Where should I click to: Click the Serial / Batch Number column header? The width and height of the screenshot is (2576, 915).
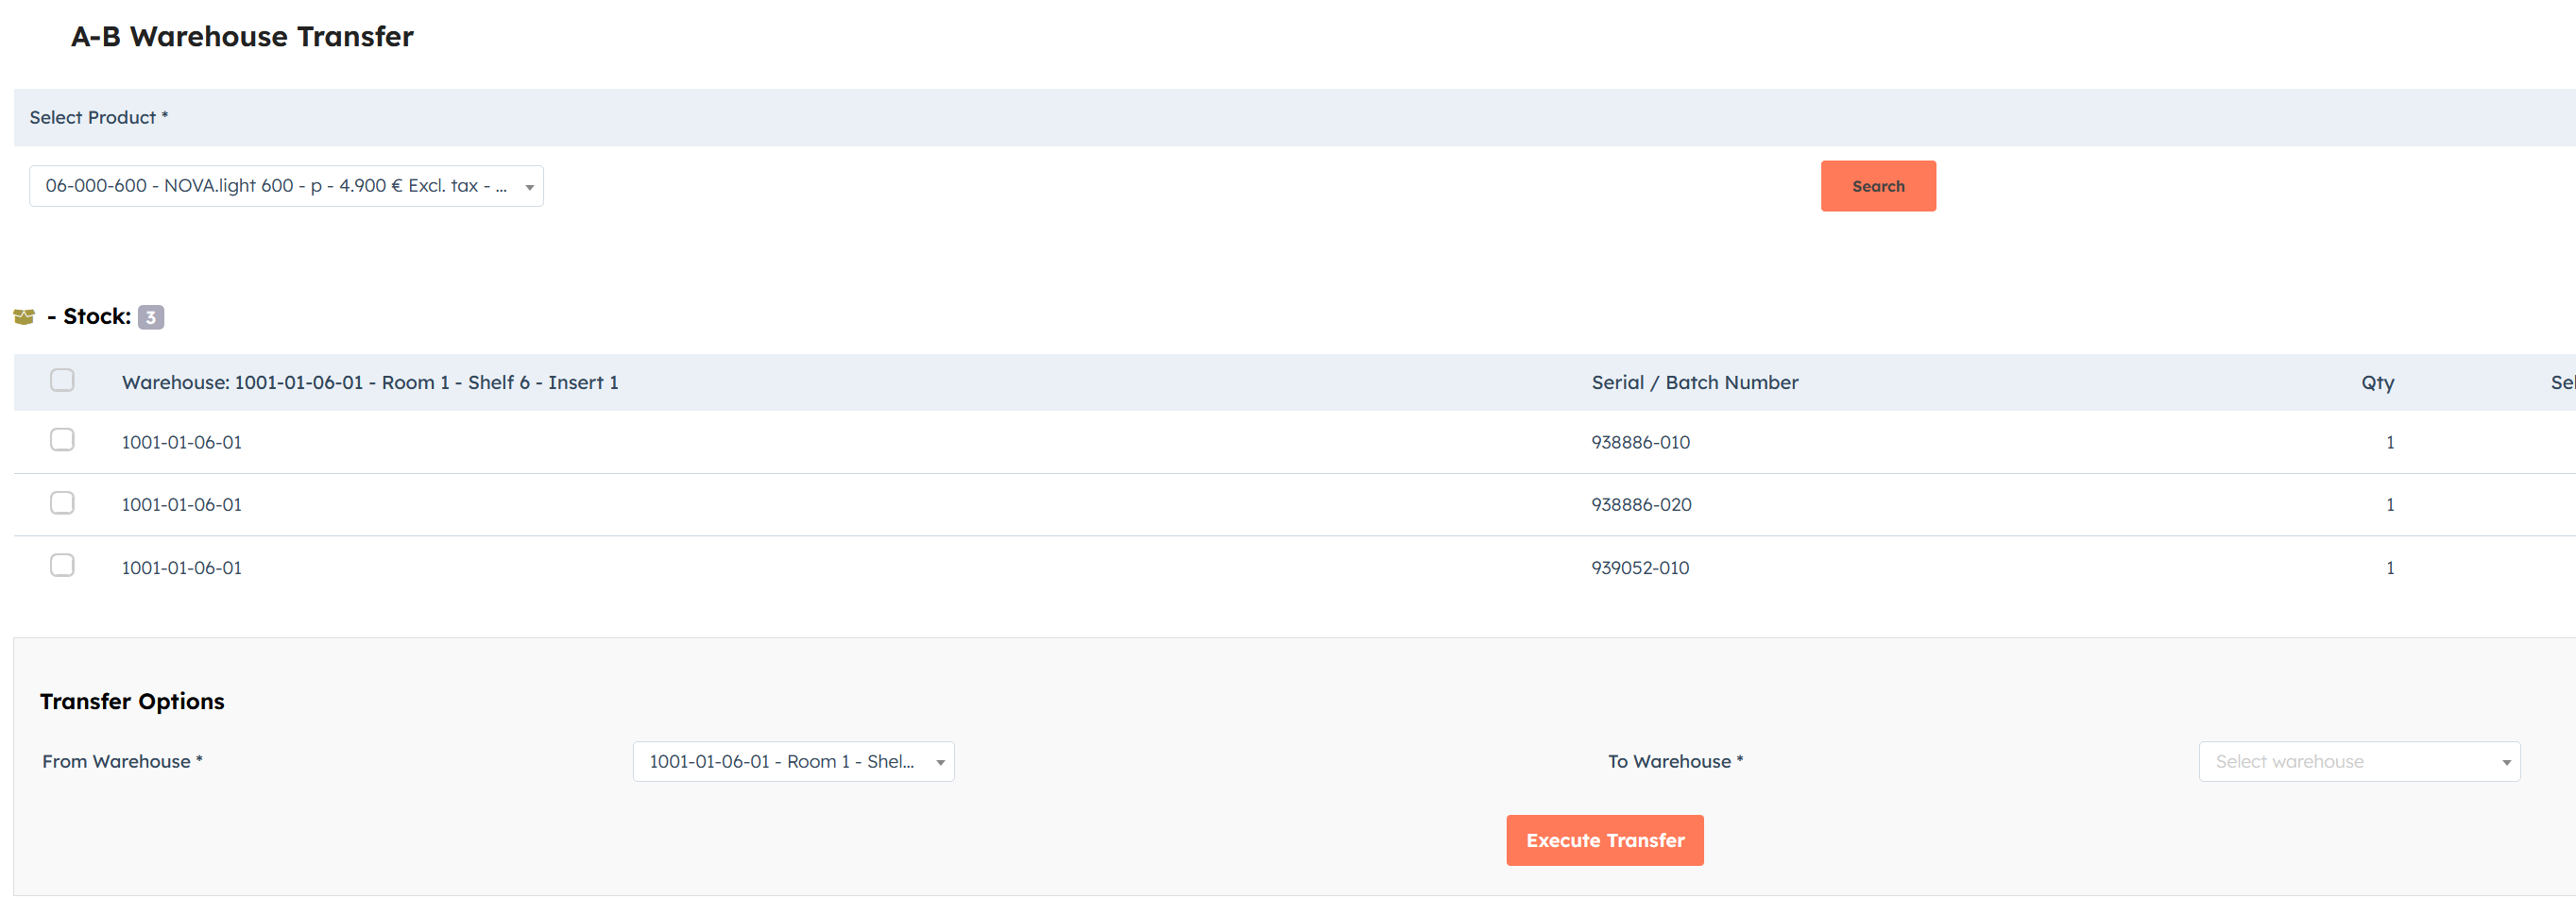[1694, 383]
